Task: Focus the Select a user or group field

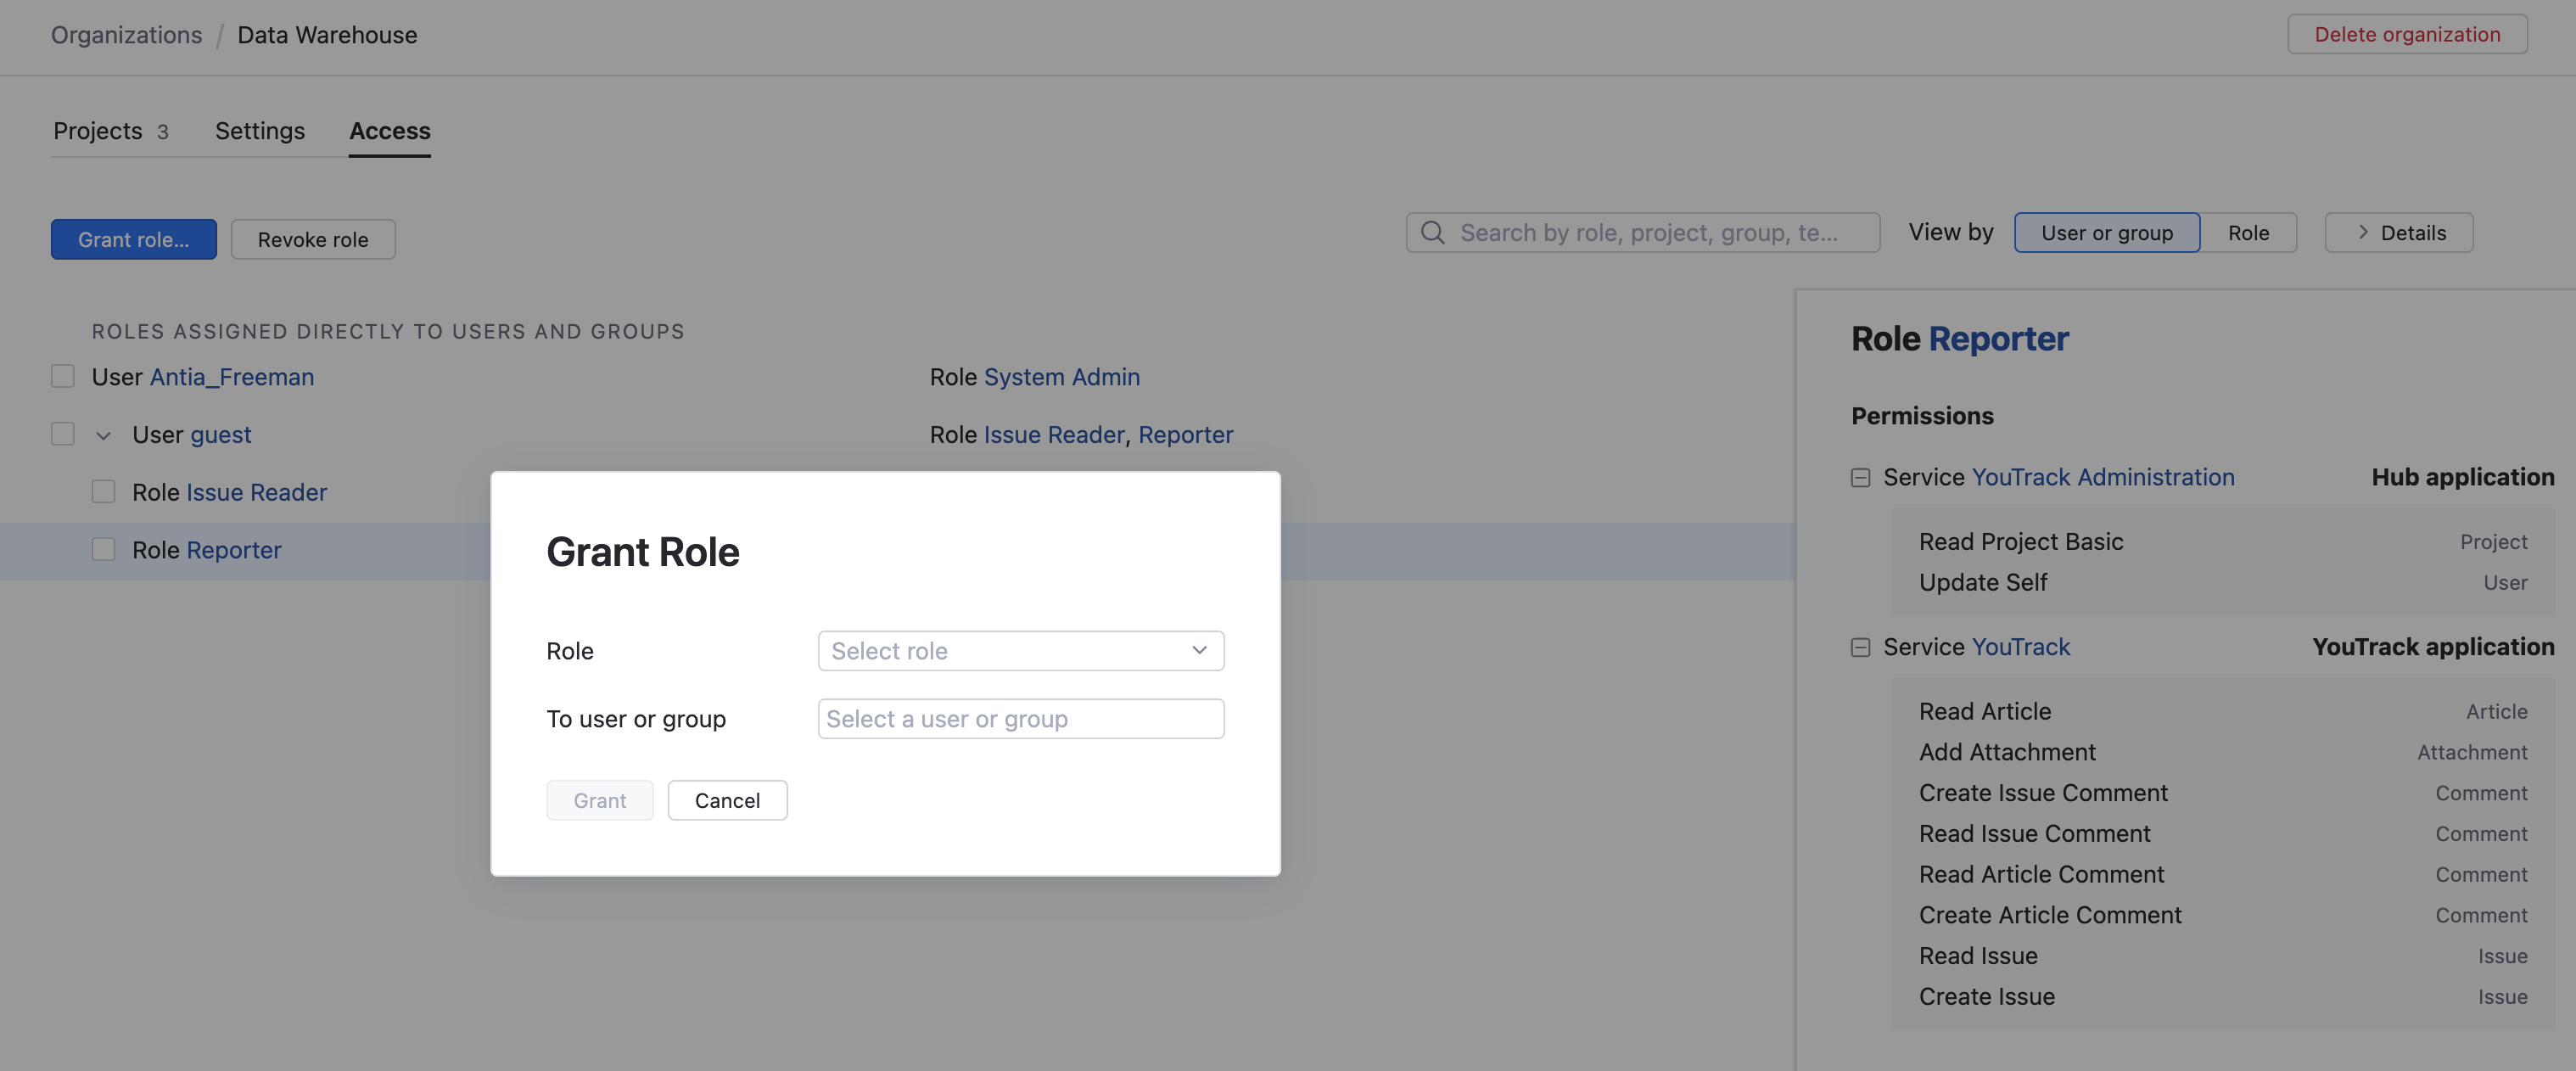Action: pyautogui.click(x=1020, y=719)
